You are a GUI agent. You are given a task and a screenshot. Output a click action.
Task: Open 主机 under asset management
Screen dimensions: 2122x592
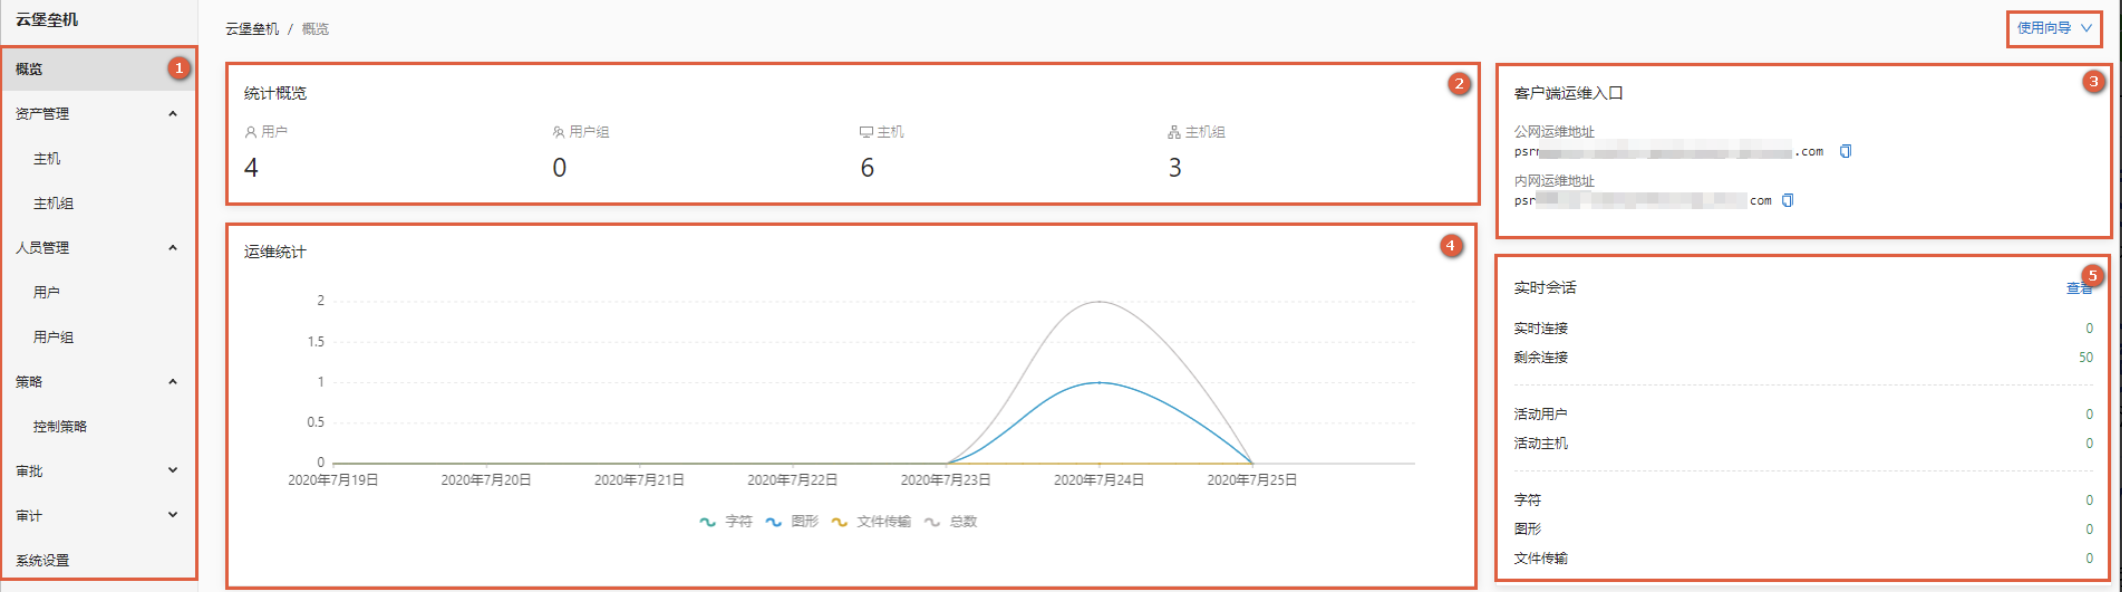tap(47, 159)
